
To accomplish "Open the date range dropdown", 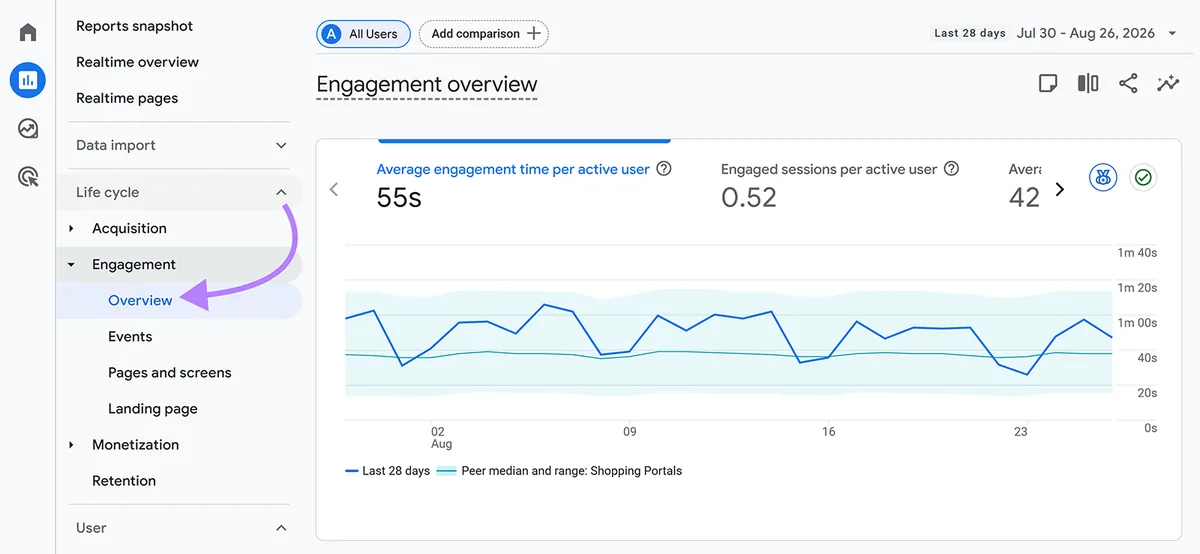I will pos(1174,33).
